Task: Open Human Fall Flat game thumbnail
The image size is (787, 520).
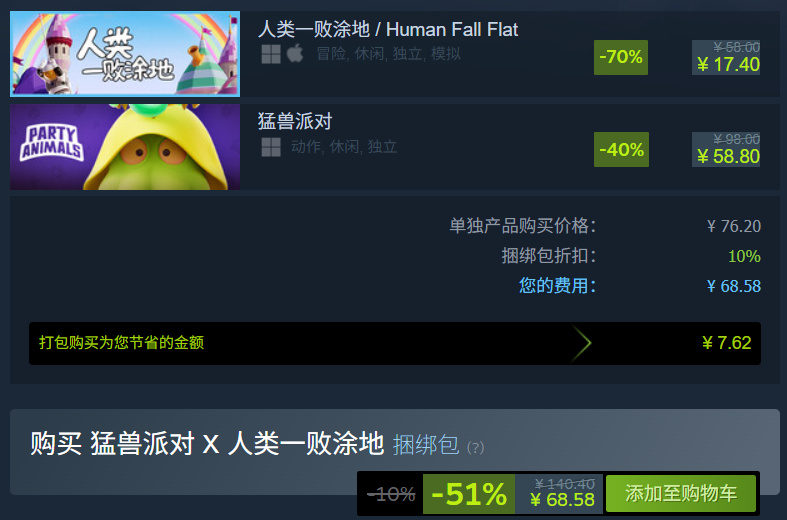Action: pyautogui.click(x=125, y=54)
